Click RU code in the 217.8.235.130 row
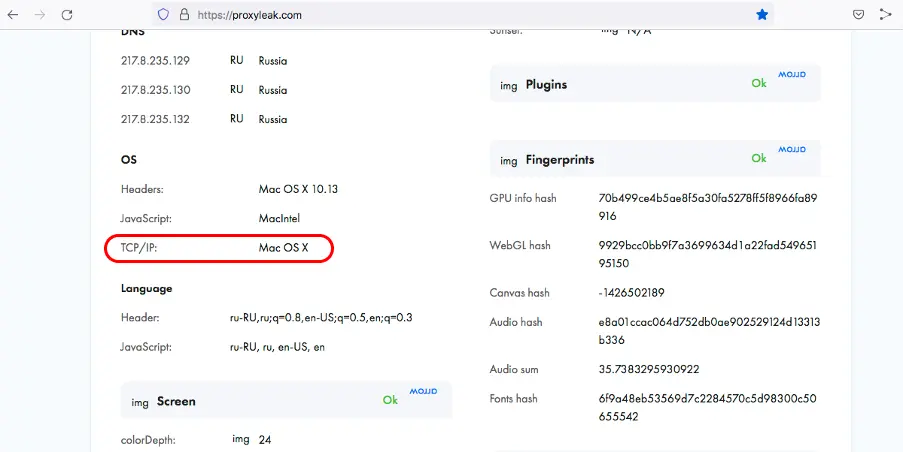 pos(236,90)
